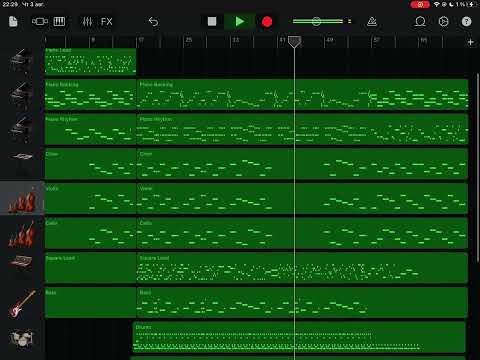Screen dimensions: 480x360
Task: Open the FX panel
Action: (107, 22)
